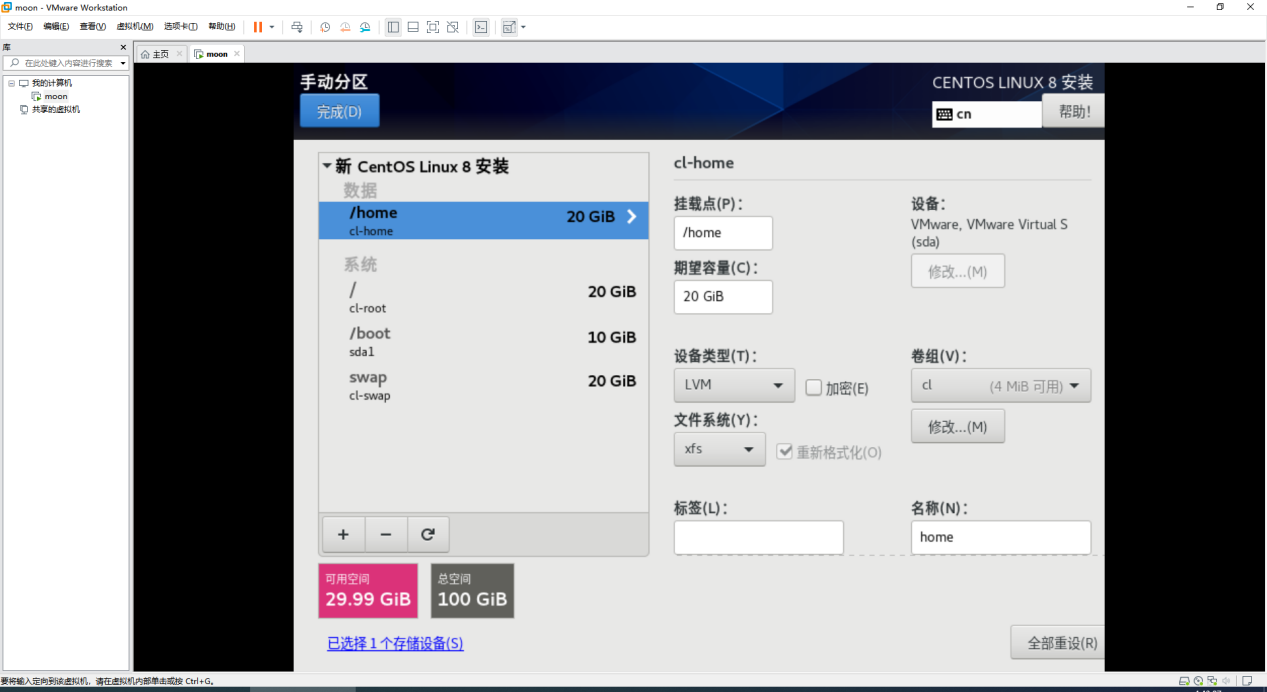1267x692 pixels.
Task: Click the 全部重设(R) button
Action: pyautogui.click(x=1060, y=643)
